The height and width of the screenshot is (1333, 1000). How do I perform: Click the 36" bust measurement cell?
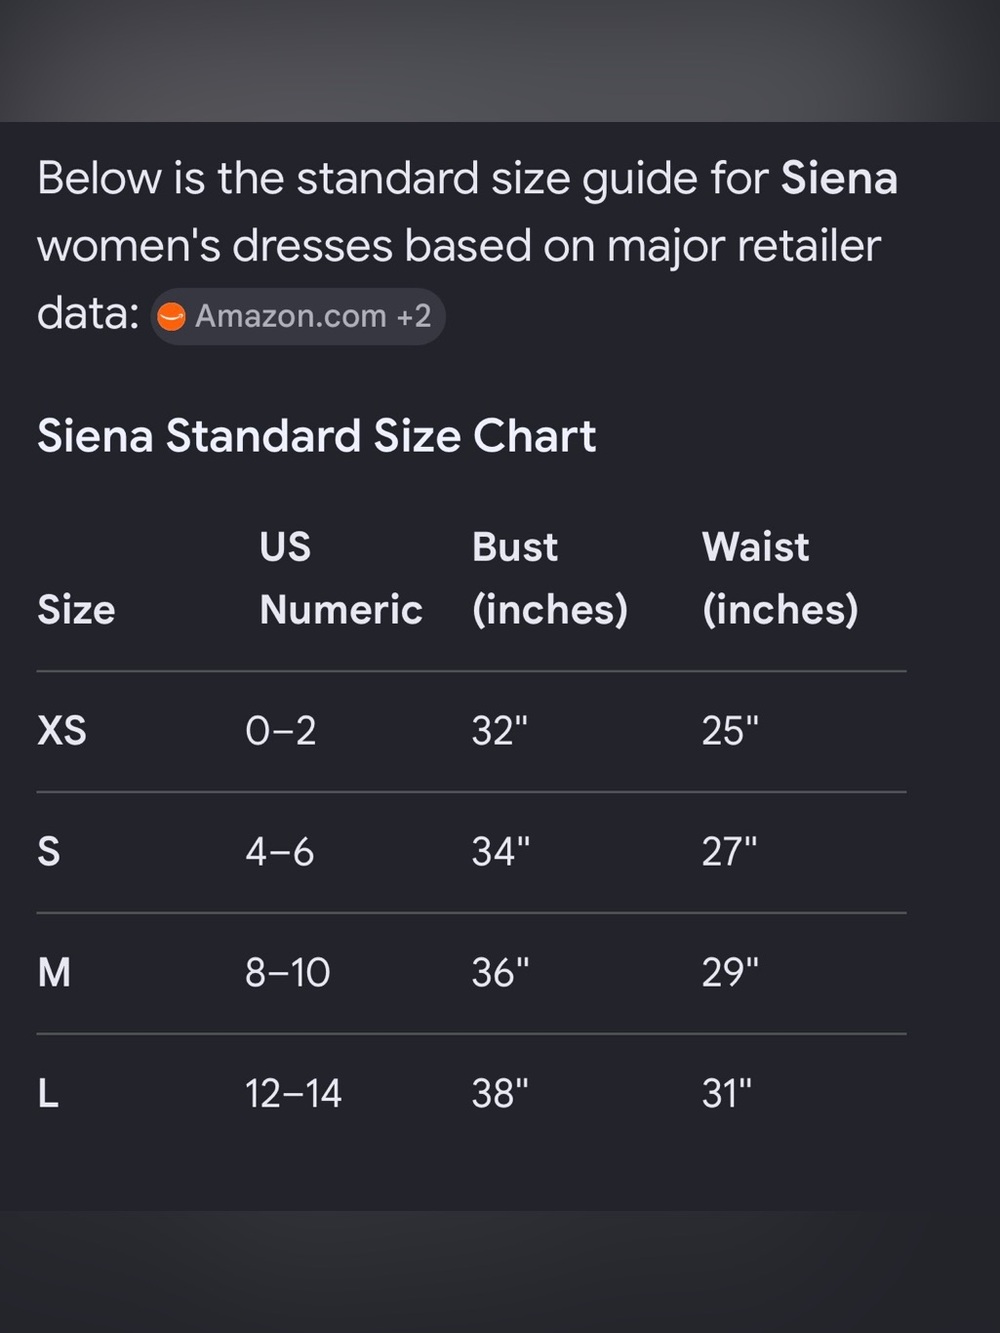coord(501,972)
